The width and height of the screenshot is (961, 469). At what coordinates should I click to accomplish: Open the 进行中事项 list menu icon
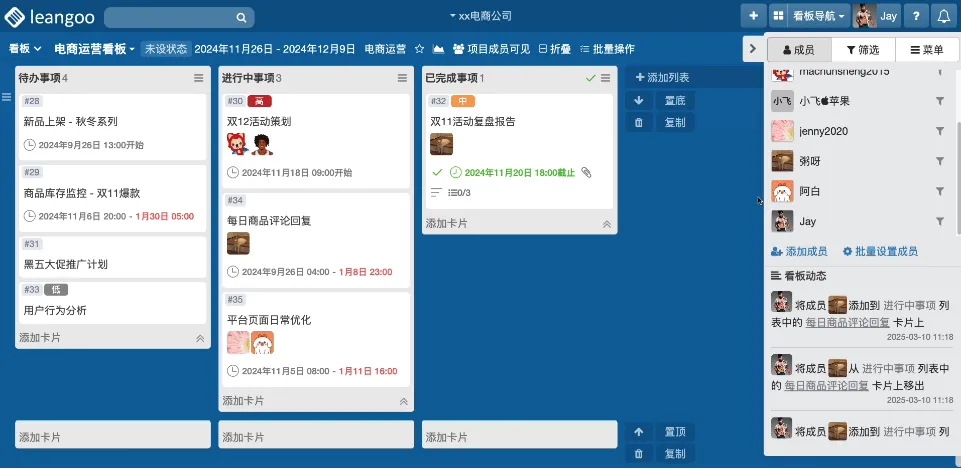tap(402, 78)
